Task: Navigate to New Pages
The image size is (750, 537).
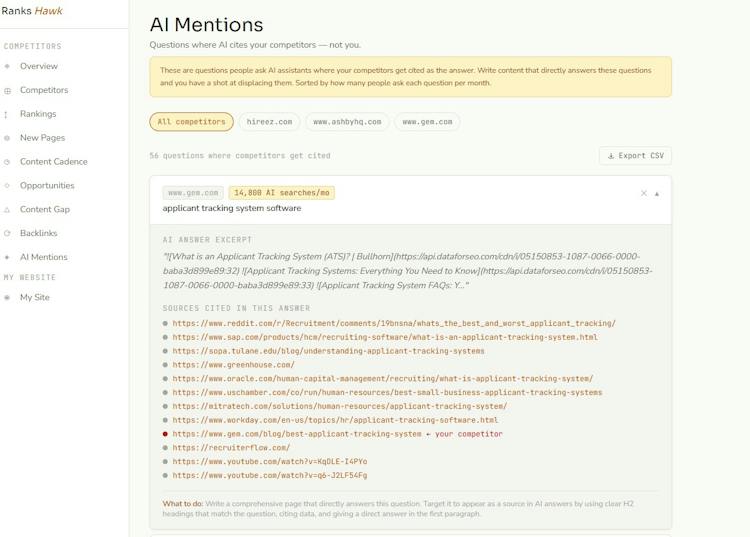Action: (x=42, y=138)
